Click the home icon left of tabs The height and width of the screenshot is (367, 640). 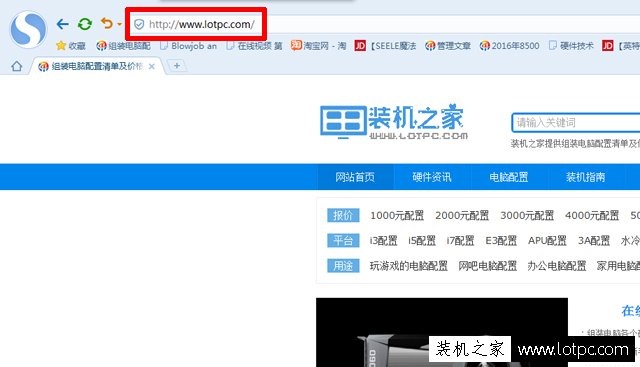pyautogui.click(x=17, y=66)
